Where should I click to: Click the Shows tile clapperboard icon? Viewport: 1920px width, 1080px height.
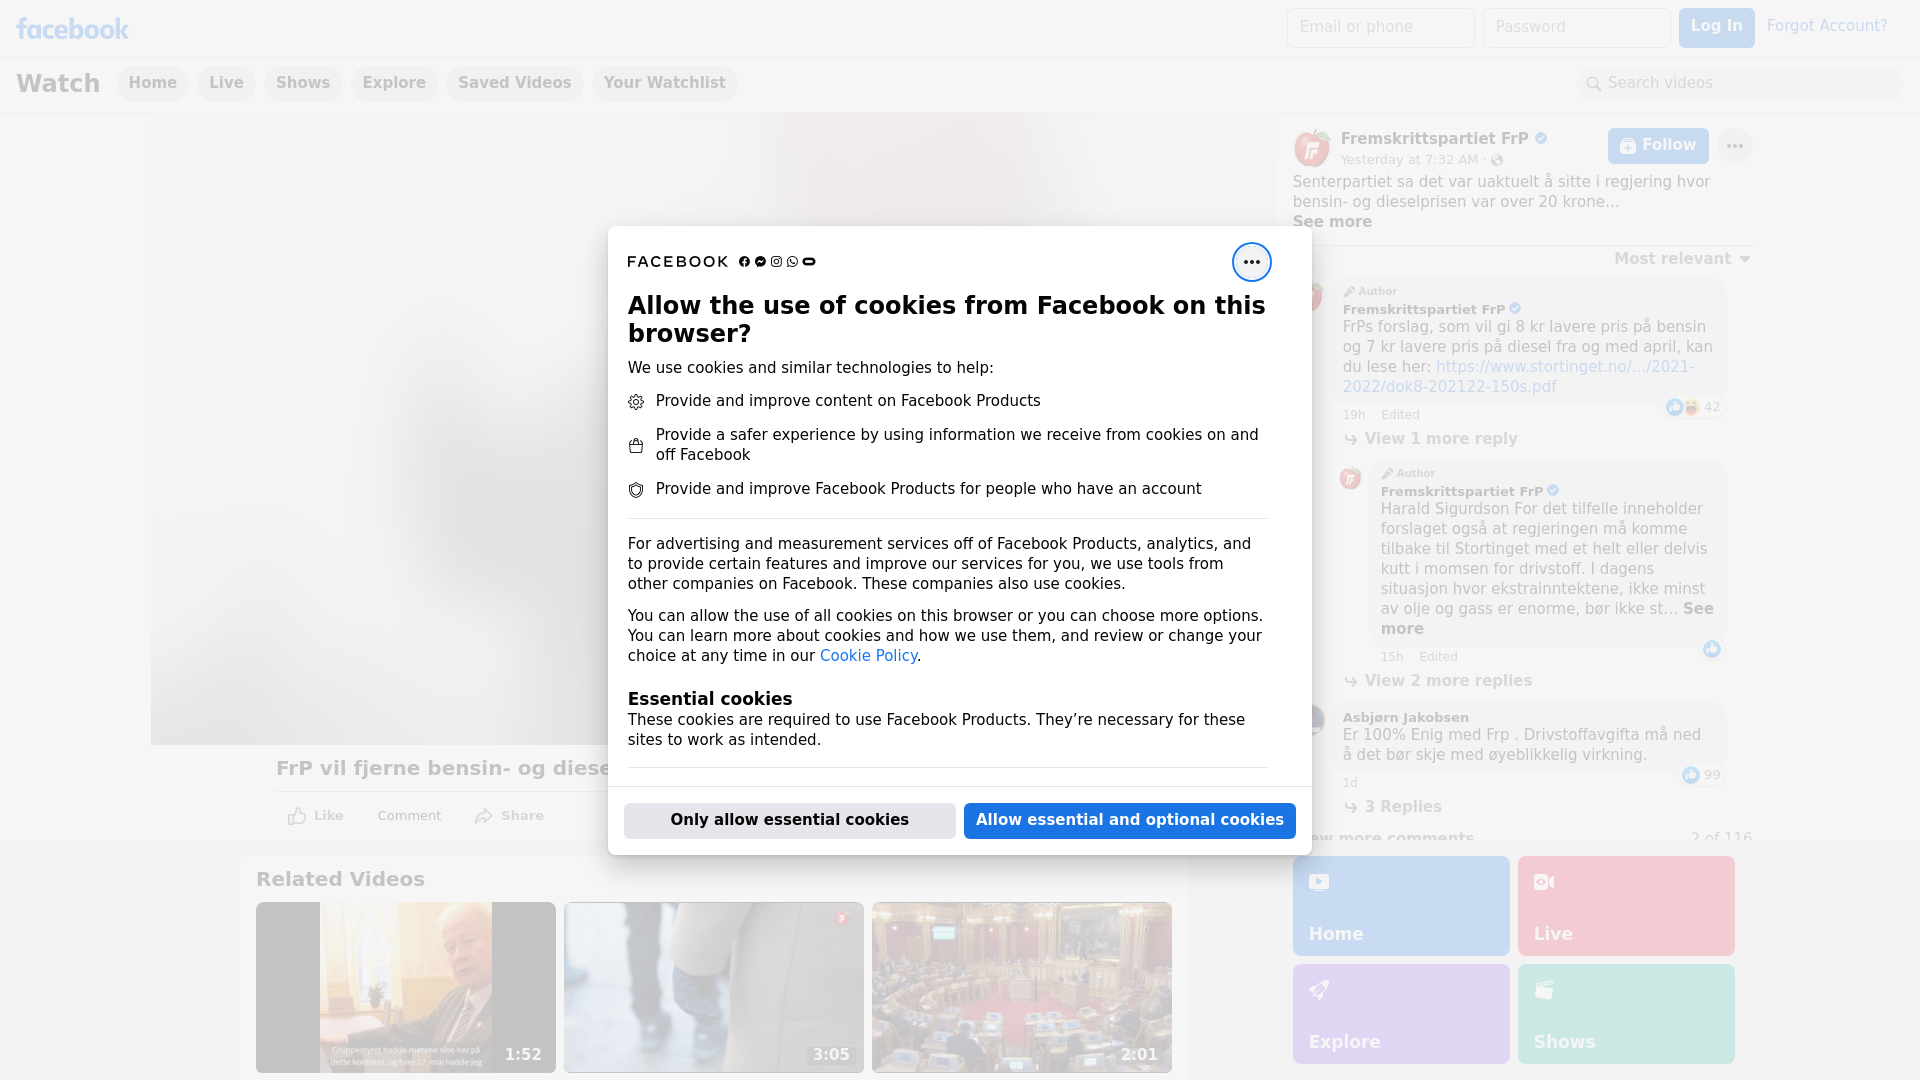coord(1544,990)
